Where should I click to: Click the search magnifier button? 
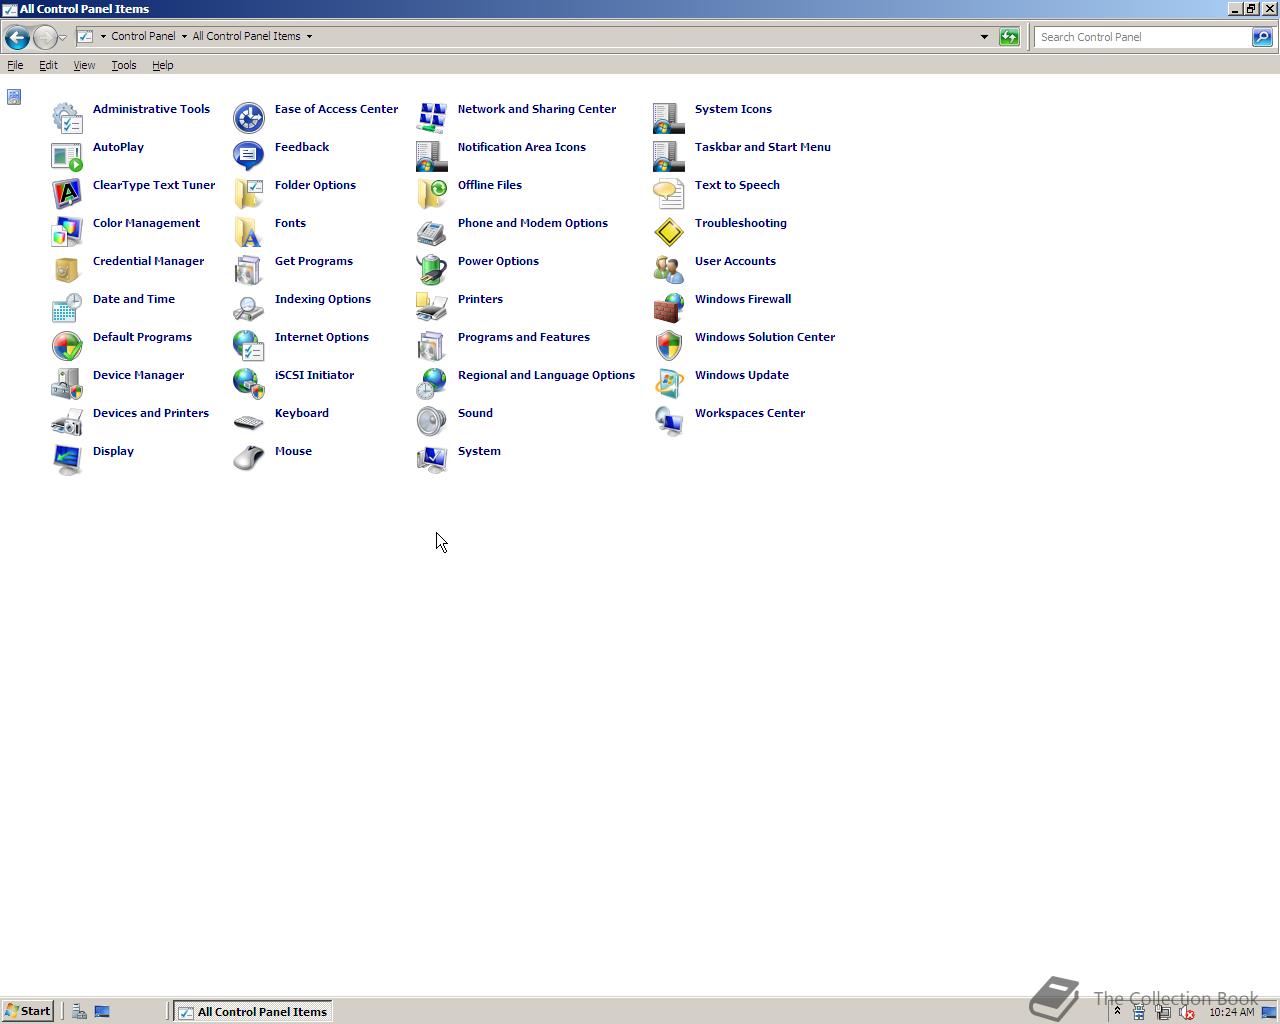coord(1263,37)
